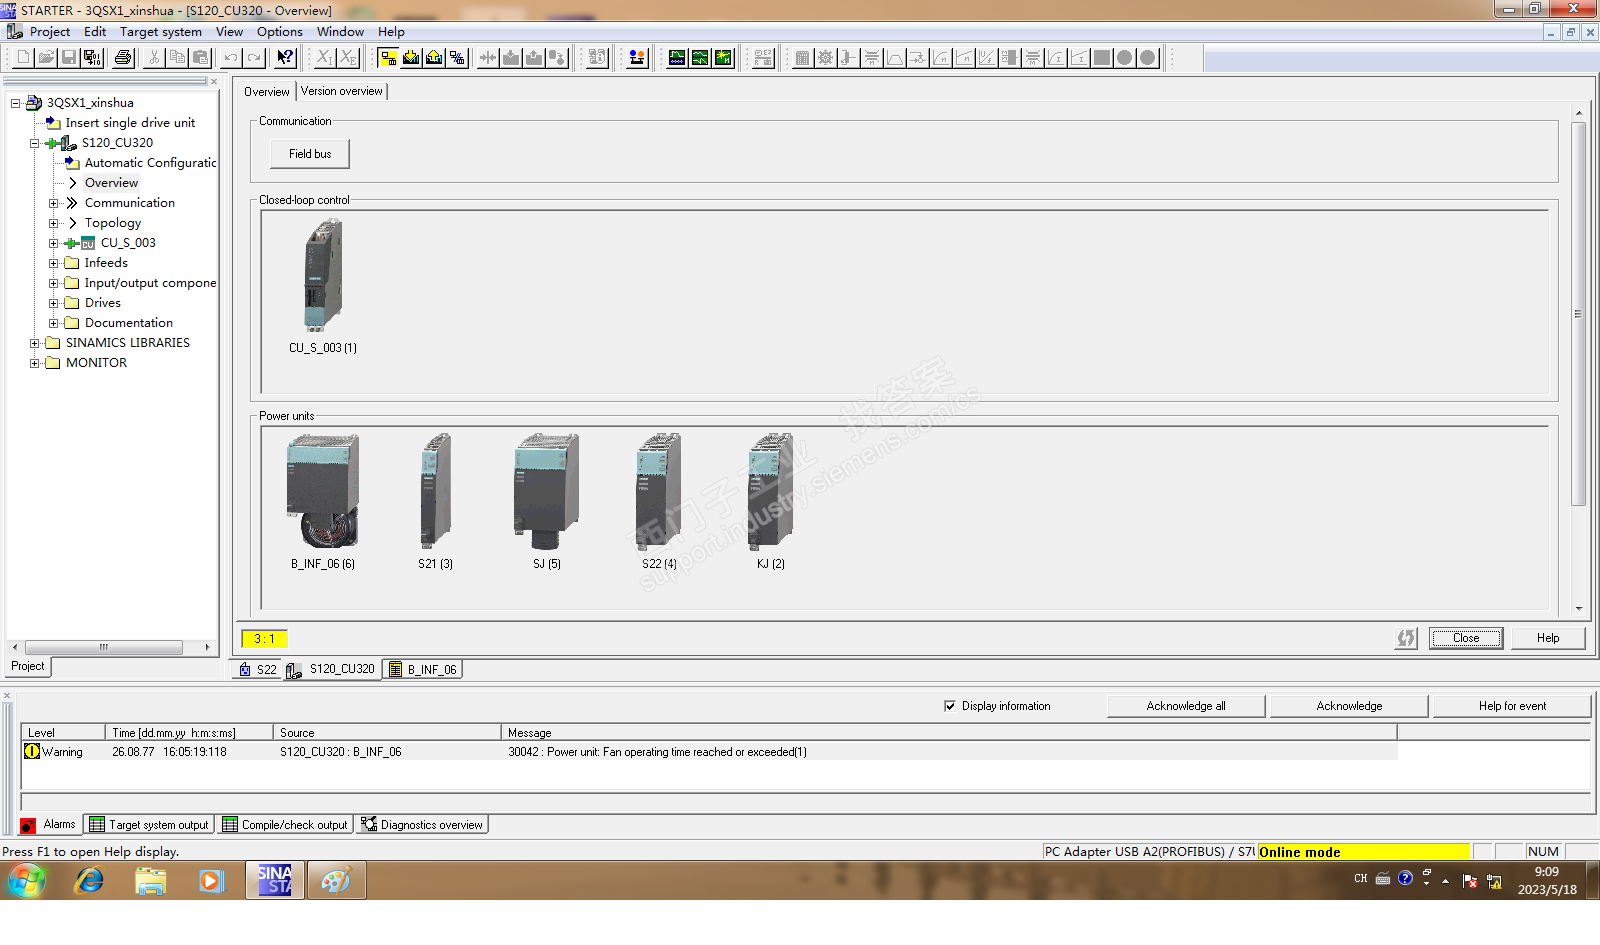Click the Windows Start button
The width and height of the screenshot is (1600, 945).
click(x=27, y=881)
